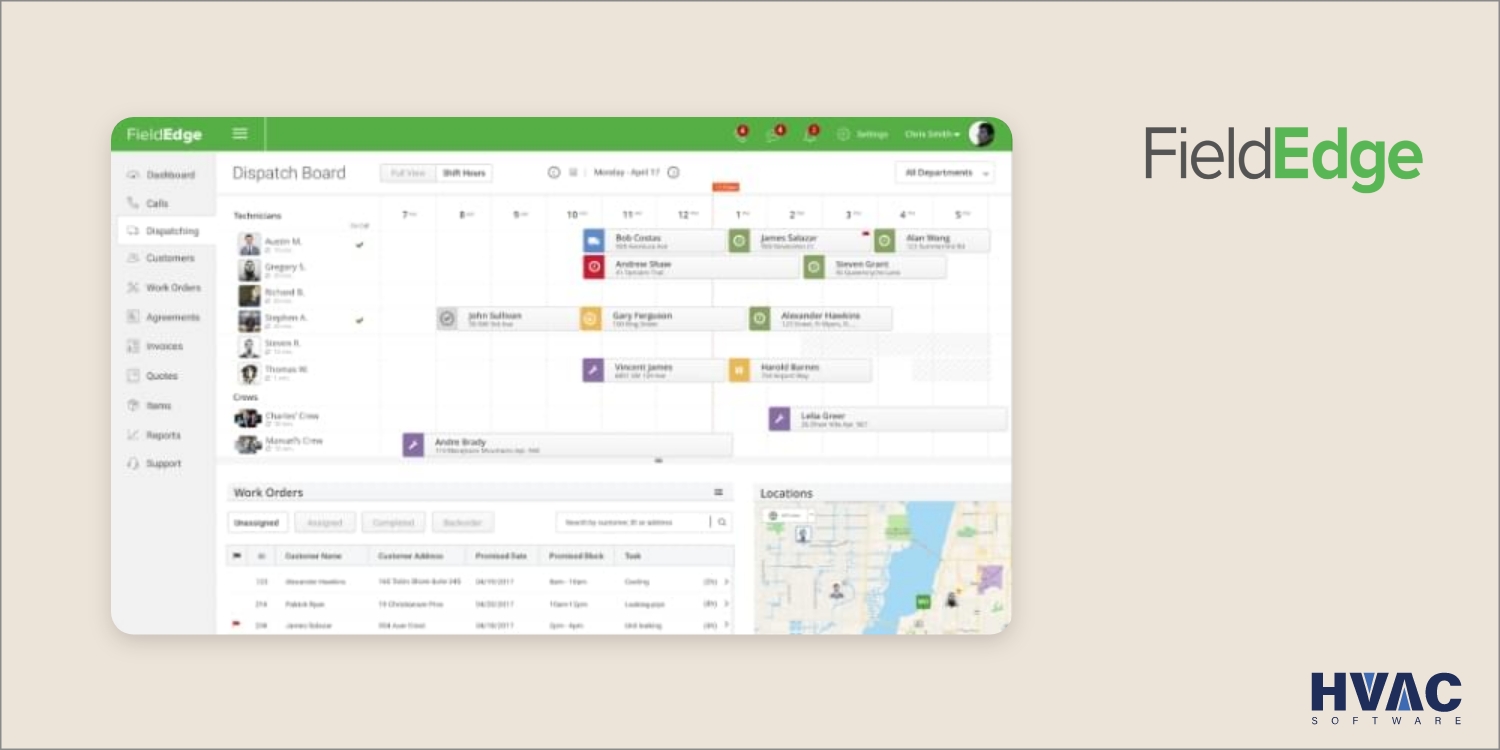Click purple wrench icon on Andre Brady job
Screen dimensions: 1500x750
point(413,445)
